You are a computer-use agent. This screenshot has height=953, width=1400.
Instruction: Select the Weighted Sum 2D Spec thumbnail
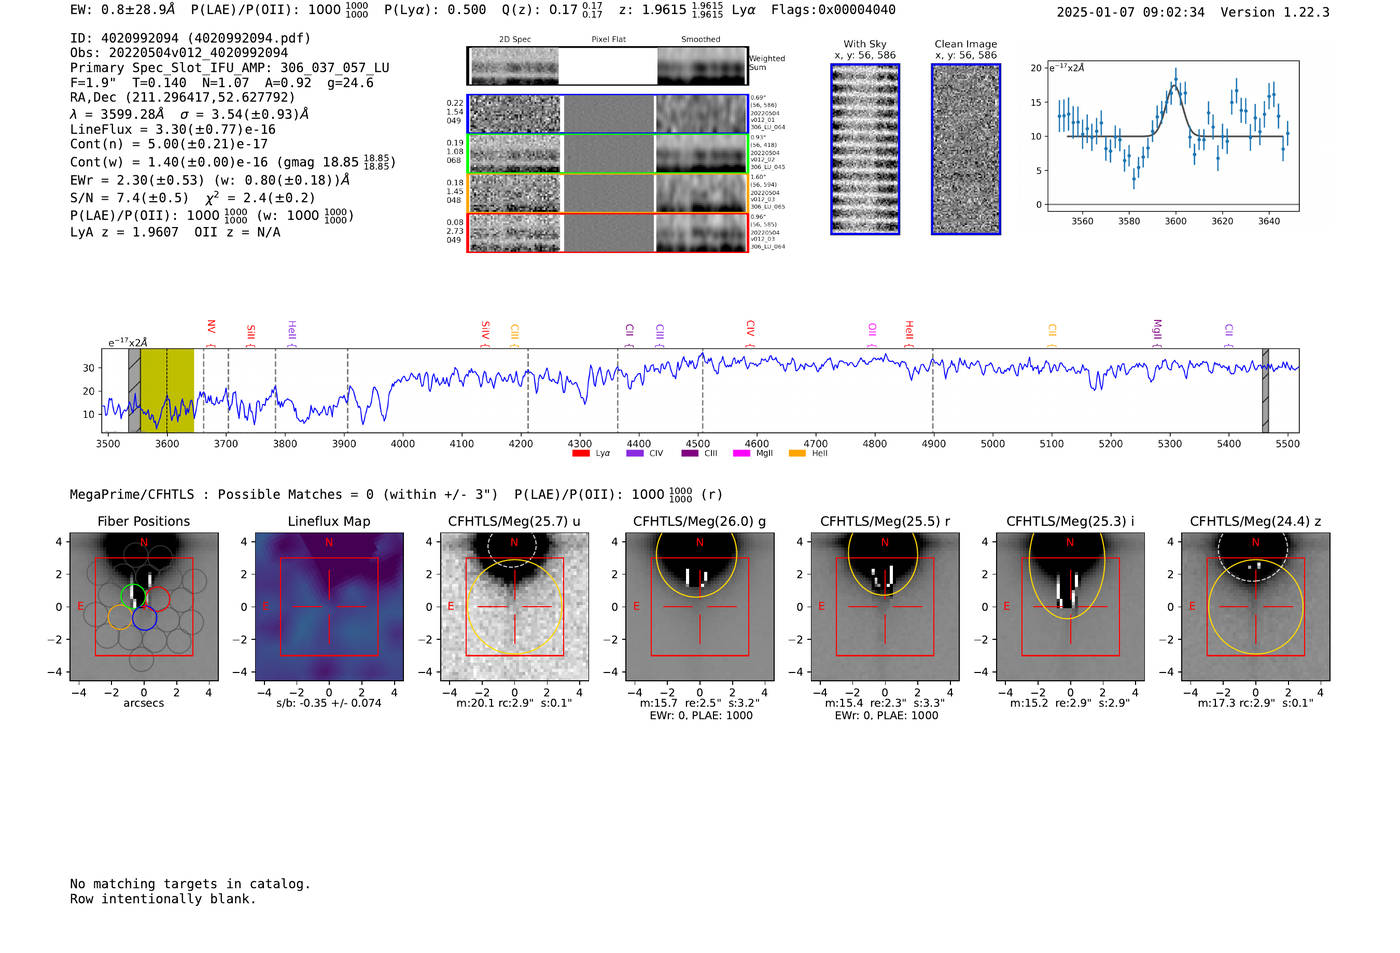point(515,66)
